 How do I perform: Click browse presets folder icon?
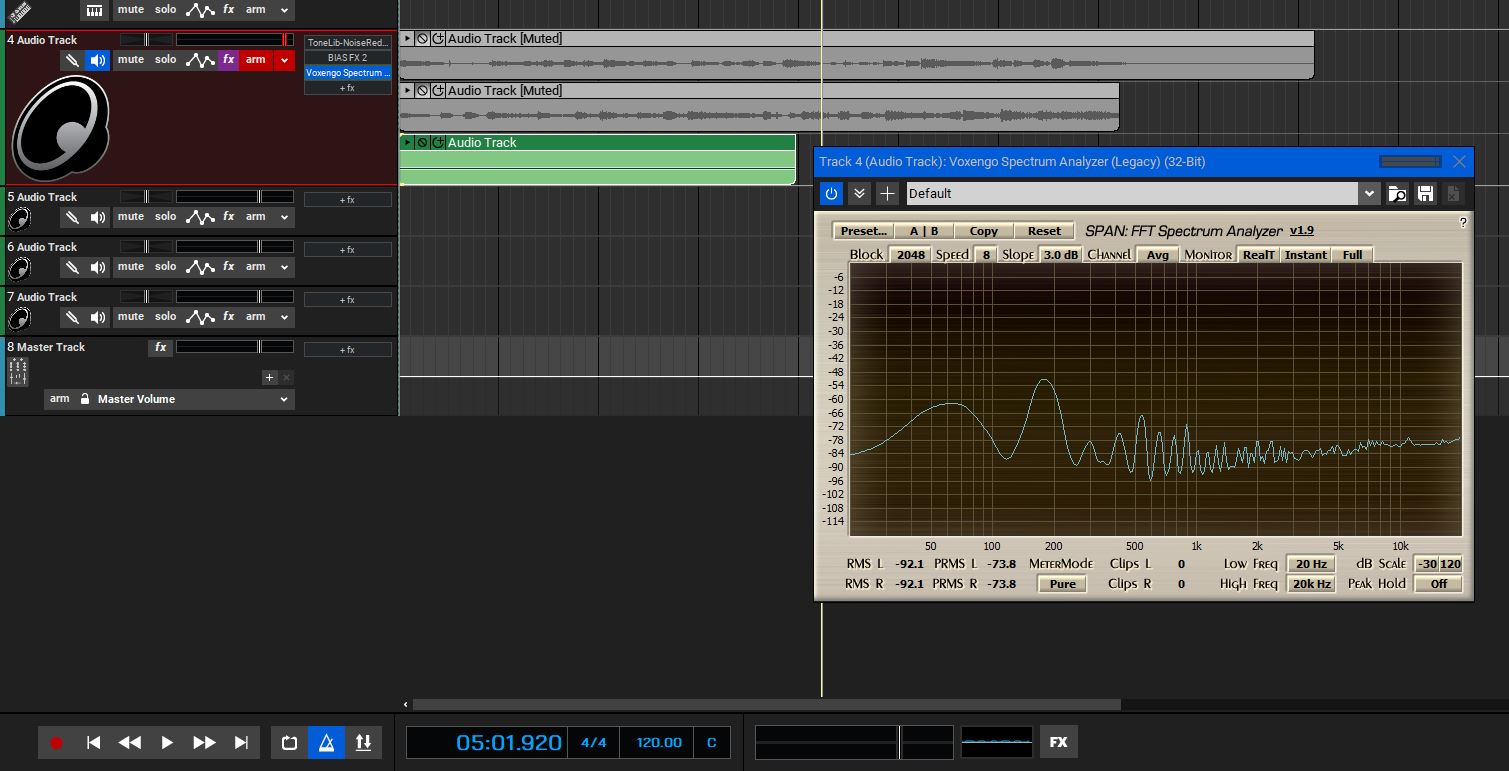tap(1398, 193)
